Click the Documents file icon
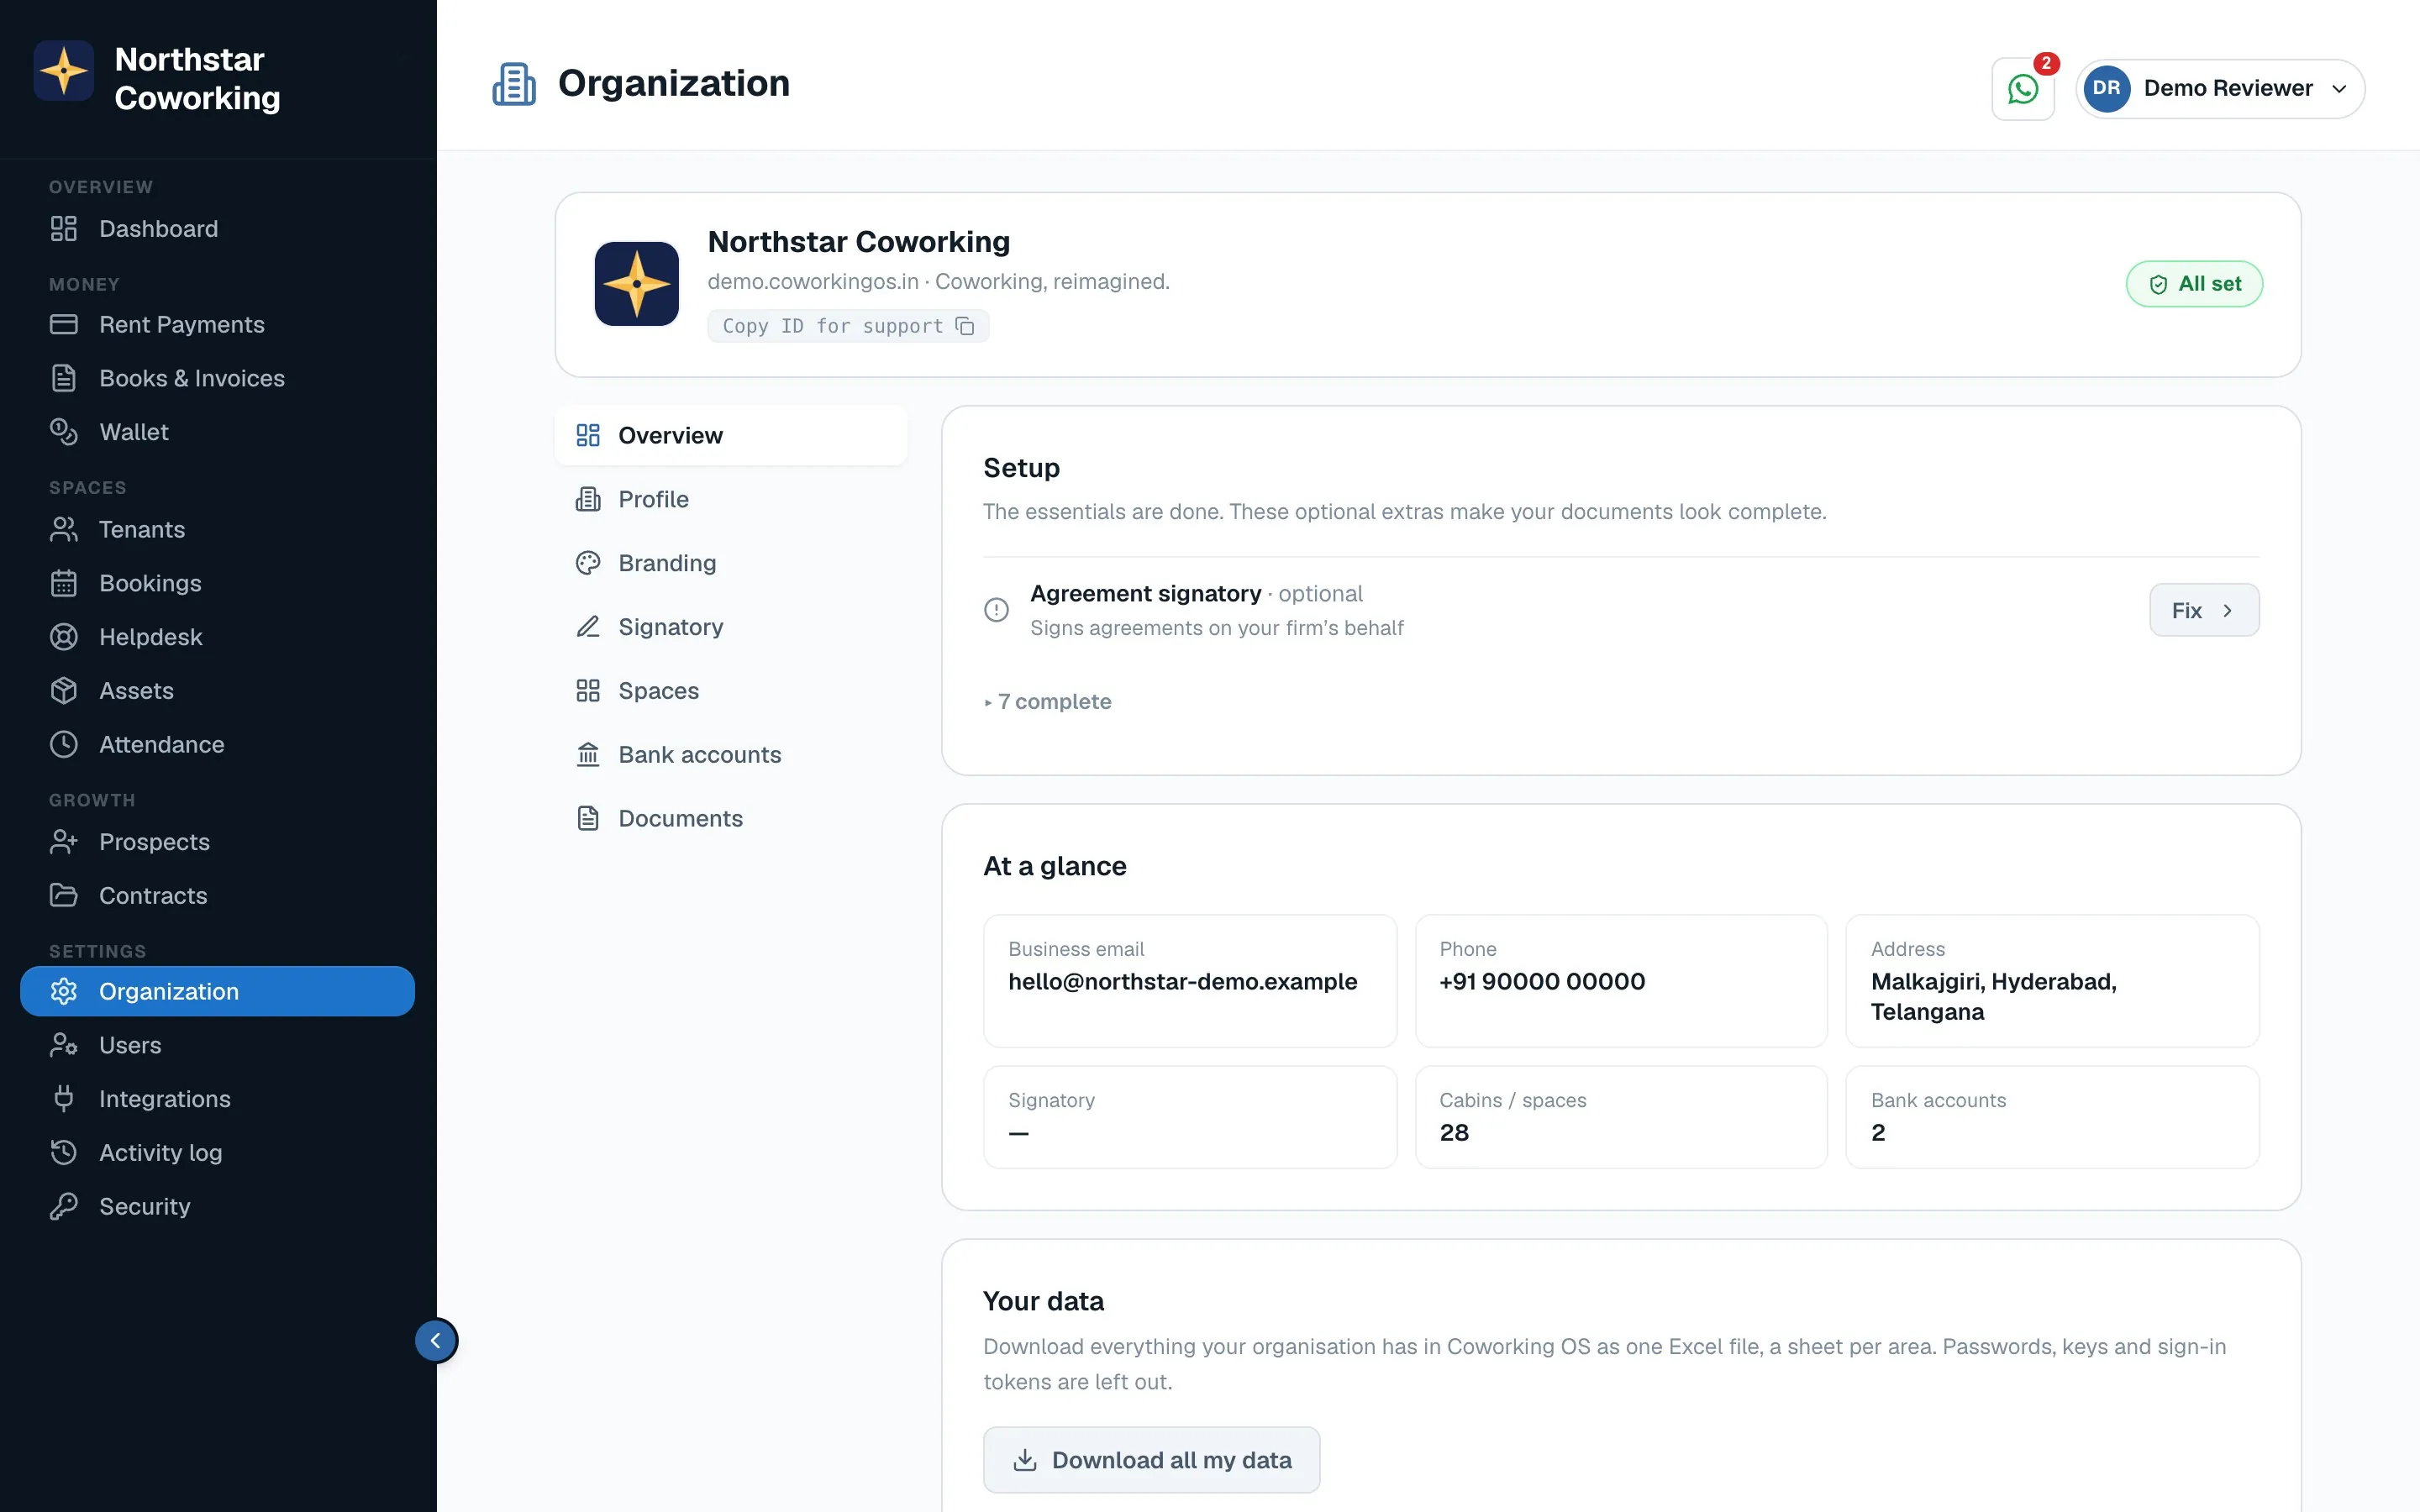Image resolution: width=2420 pixels, height=1512 pixels. coord(588,819)
